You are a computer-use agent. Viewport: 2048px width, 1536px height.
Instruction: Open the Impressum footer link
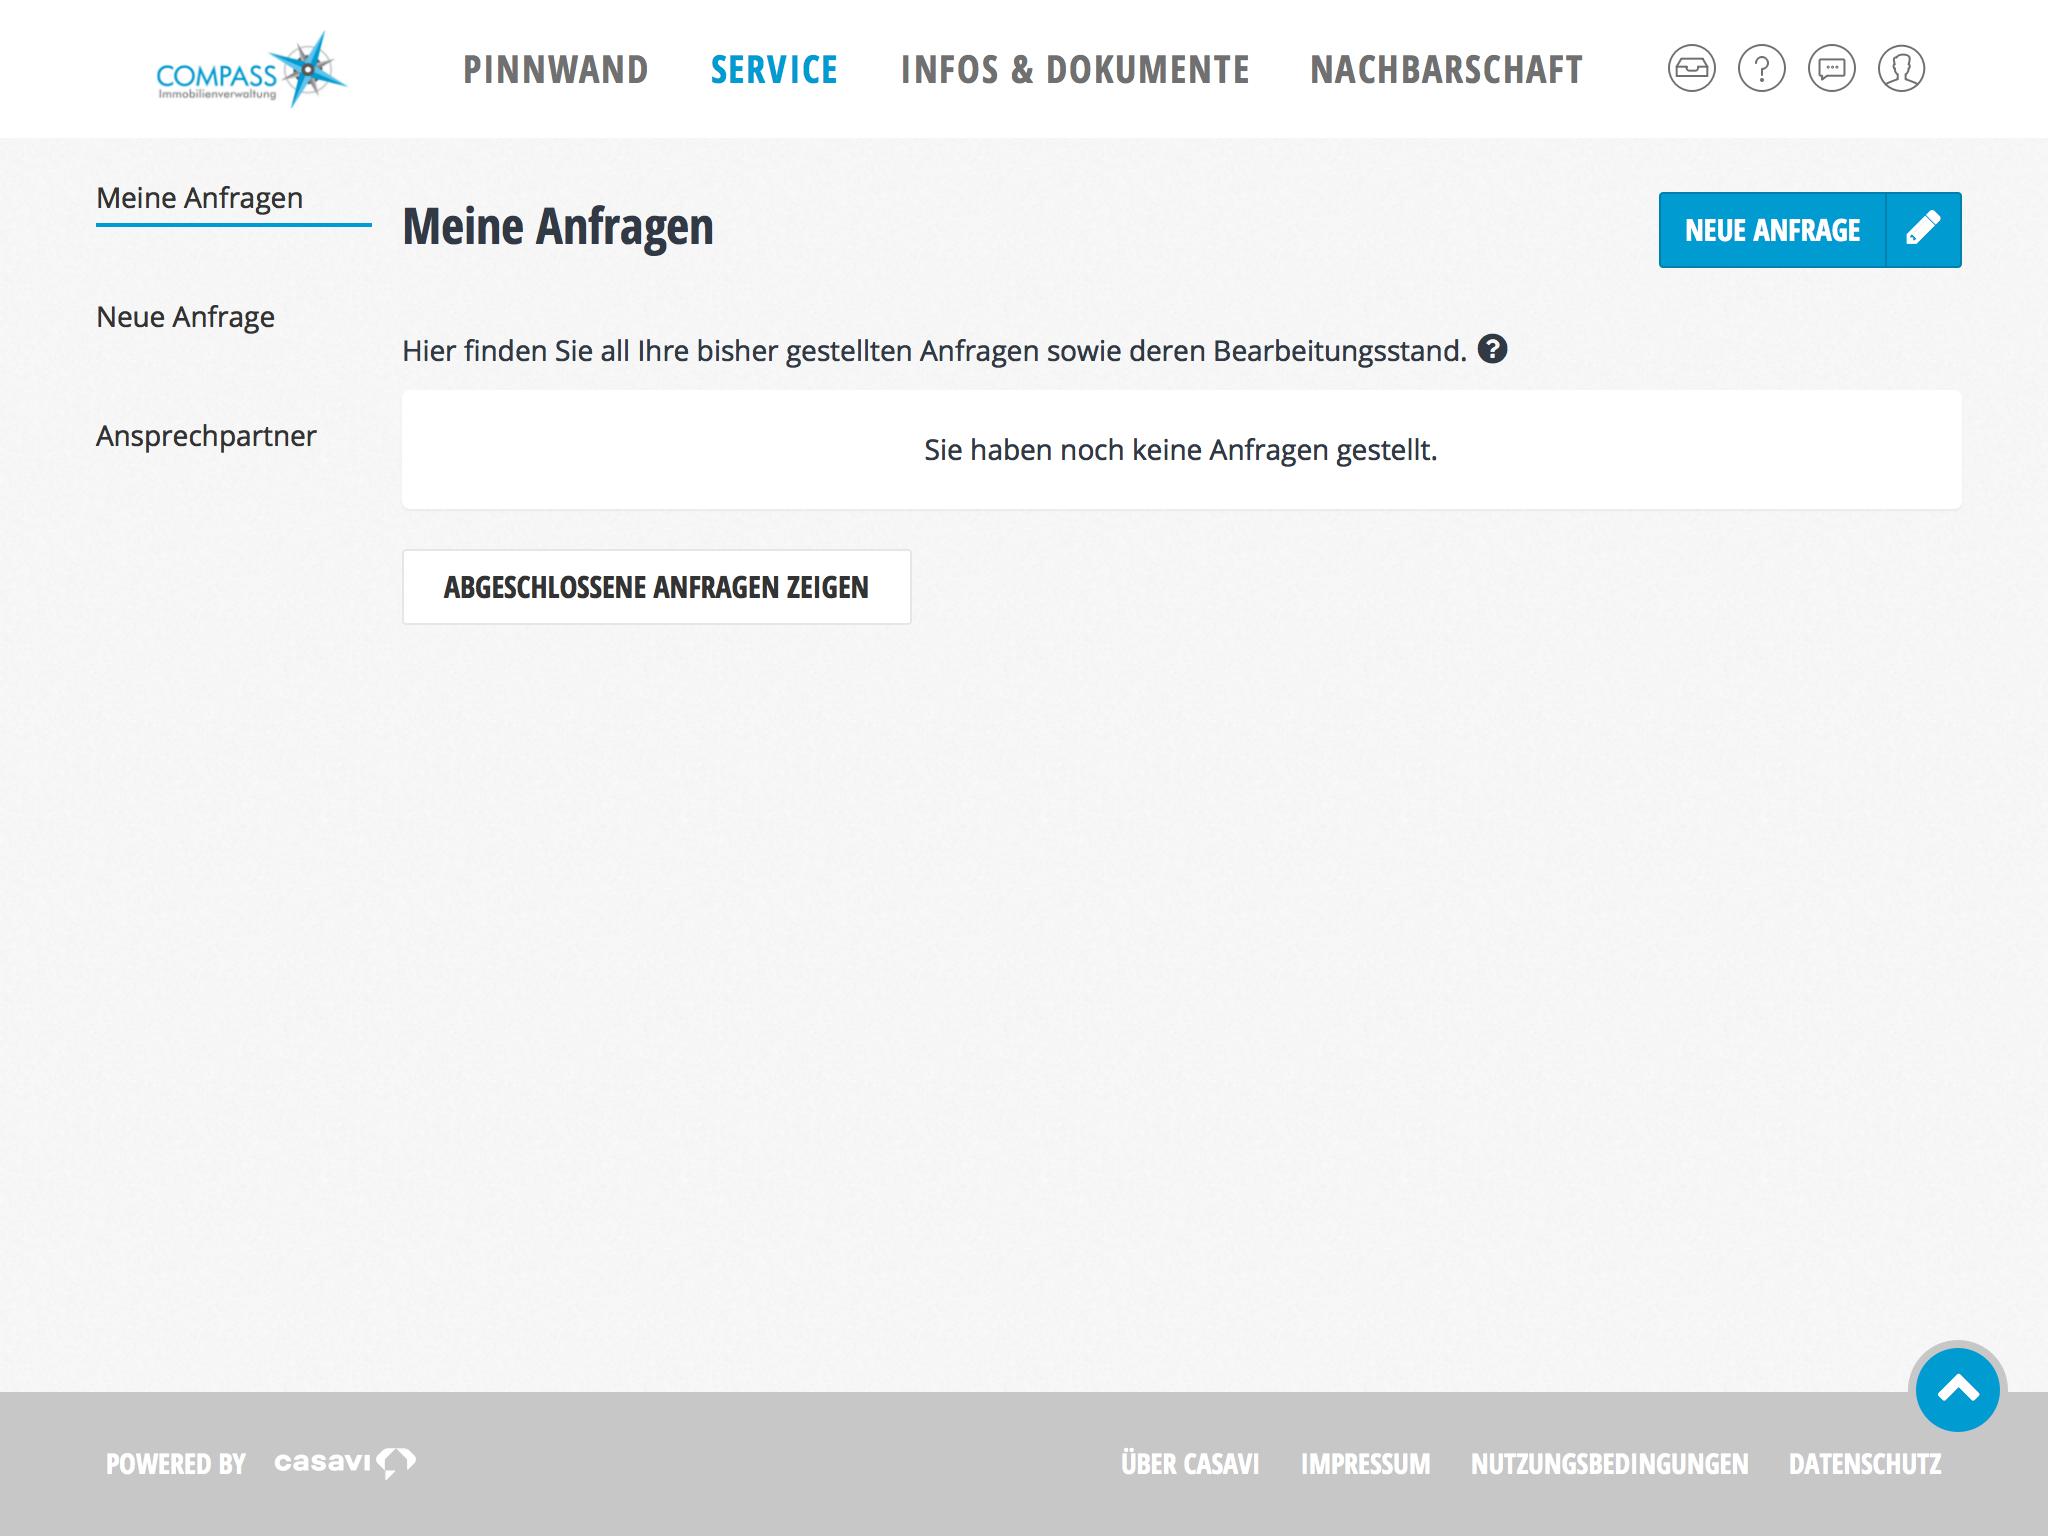click(1365, 1464)
